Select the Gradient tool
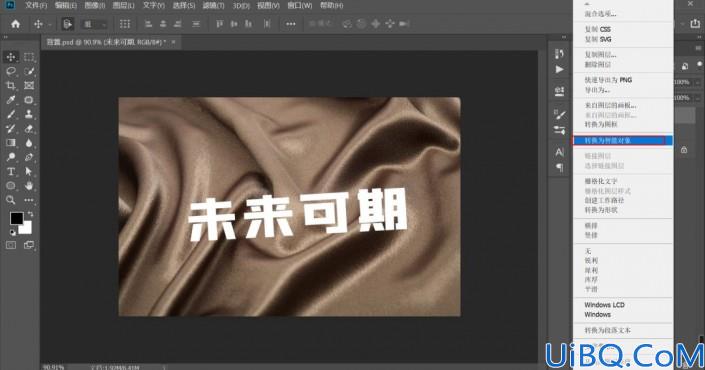705x370 pixels. pos(11,143)
